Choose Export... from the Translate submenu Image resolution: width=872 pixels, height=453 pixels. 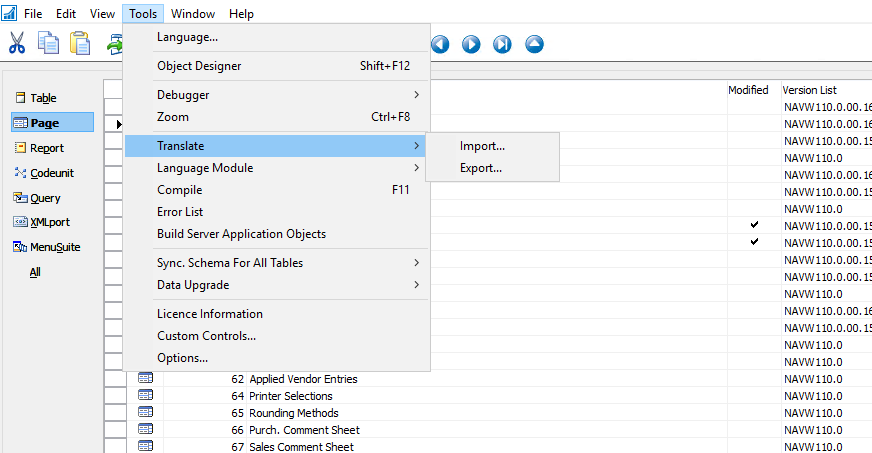click(481, 168)
